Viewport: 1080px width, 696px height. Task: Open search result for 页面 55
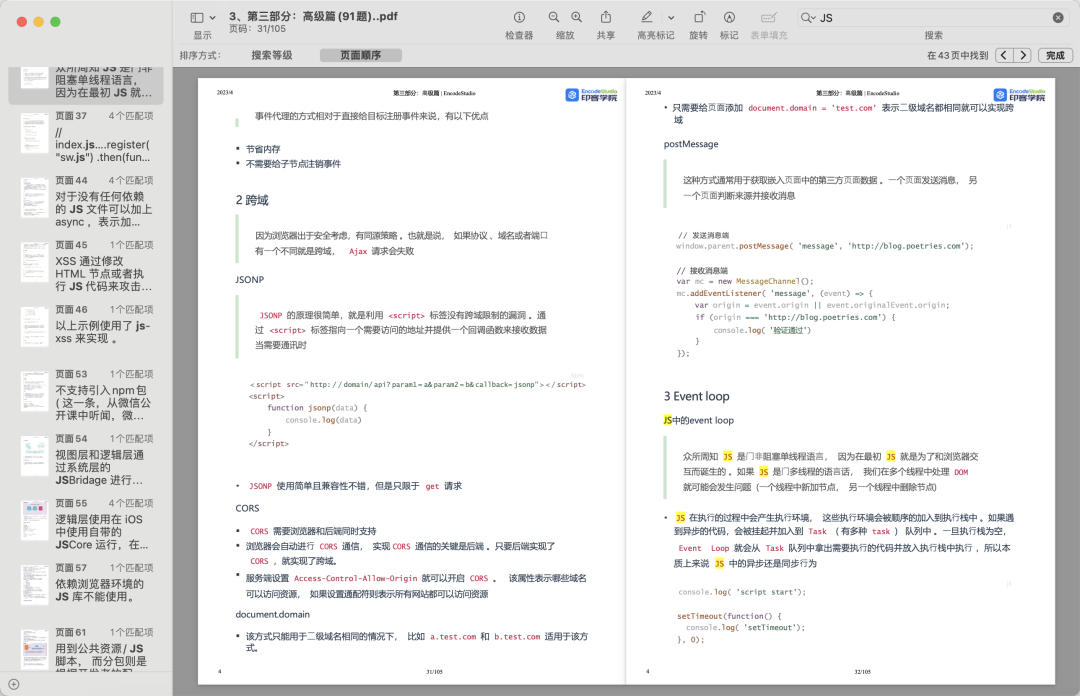click(x=86, y=524)
